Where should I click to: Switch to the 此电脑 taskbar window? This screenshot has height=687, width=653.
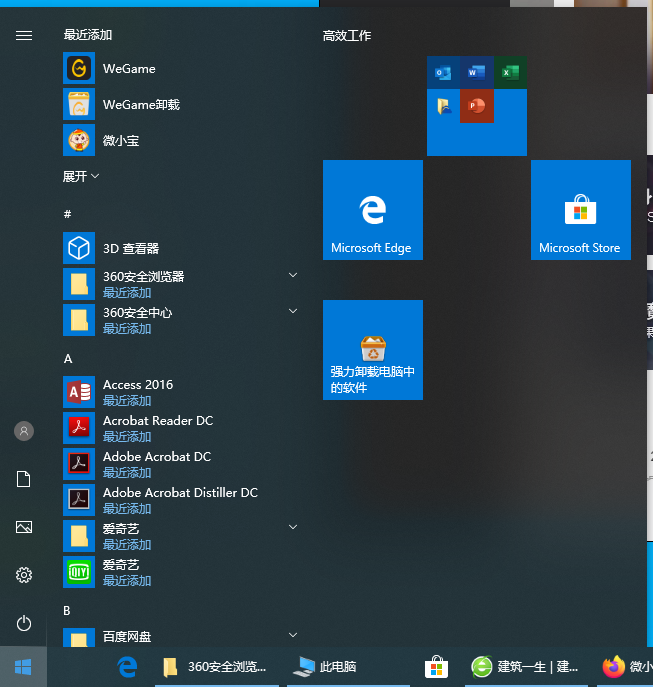pos(348,667)
